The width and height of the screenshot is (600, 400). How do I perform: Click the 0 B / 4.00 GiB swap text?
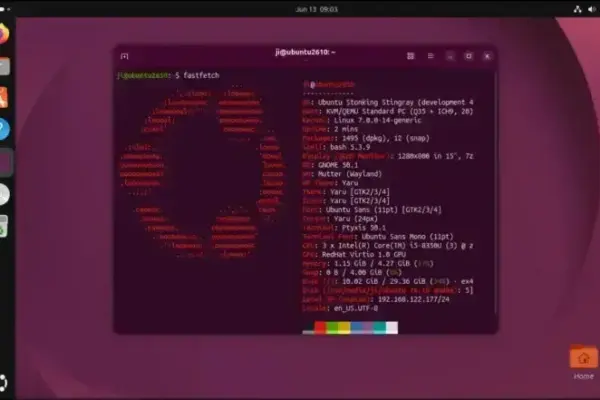[x=354, y=273]
